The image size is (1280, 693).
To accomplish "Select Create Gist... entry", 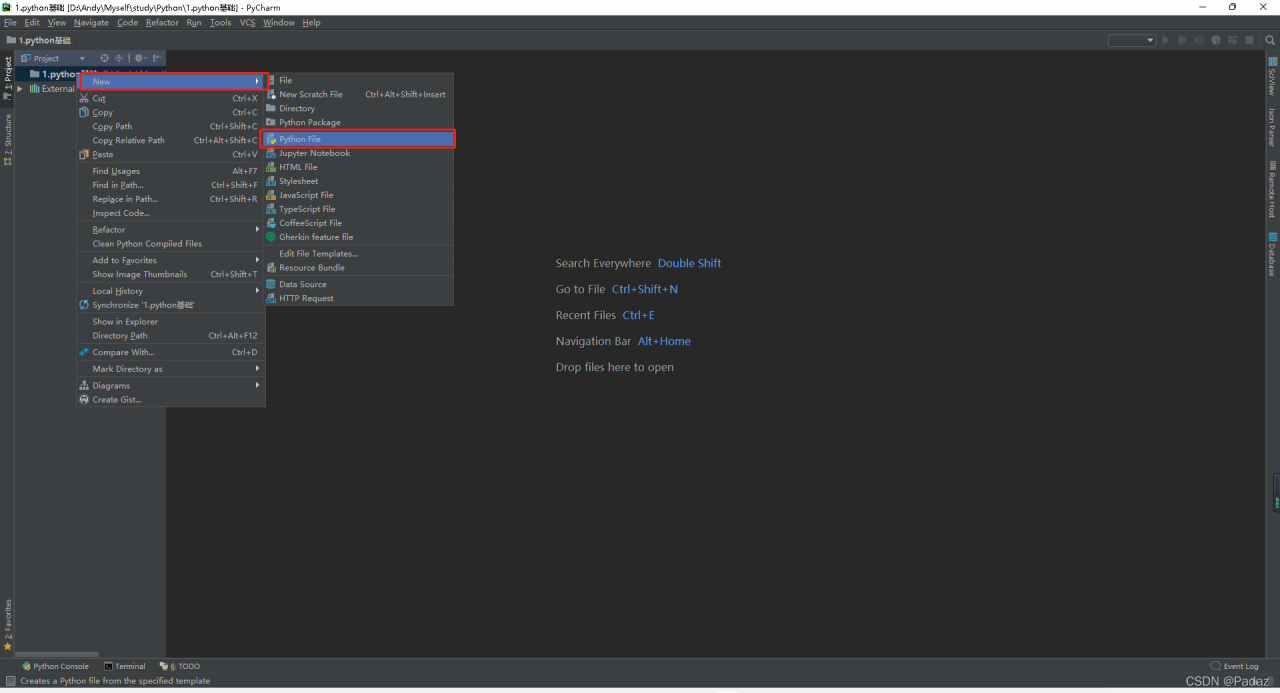I will point(171,399).
